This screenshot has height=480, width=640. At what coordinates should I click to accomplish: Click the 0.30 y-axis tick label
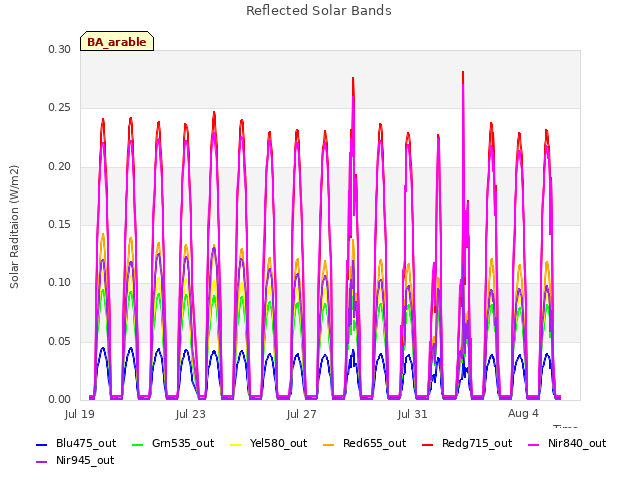coord(60,49)
